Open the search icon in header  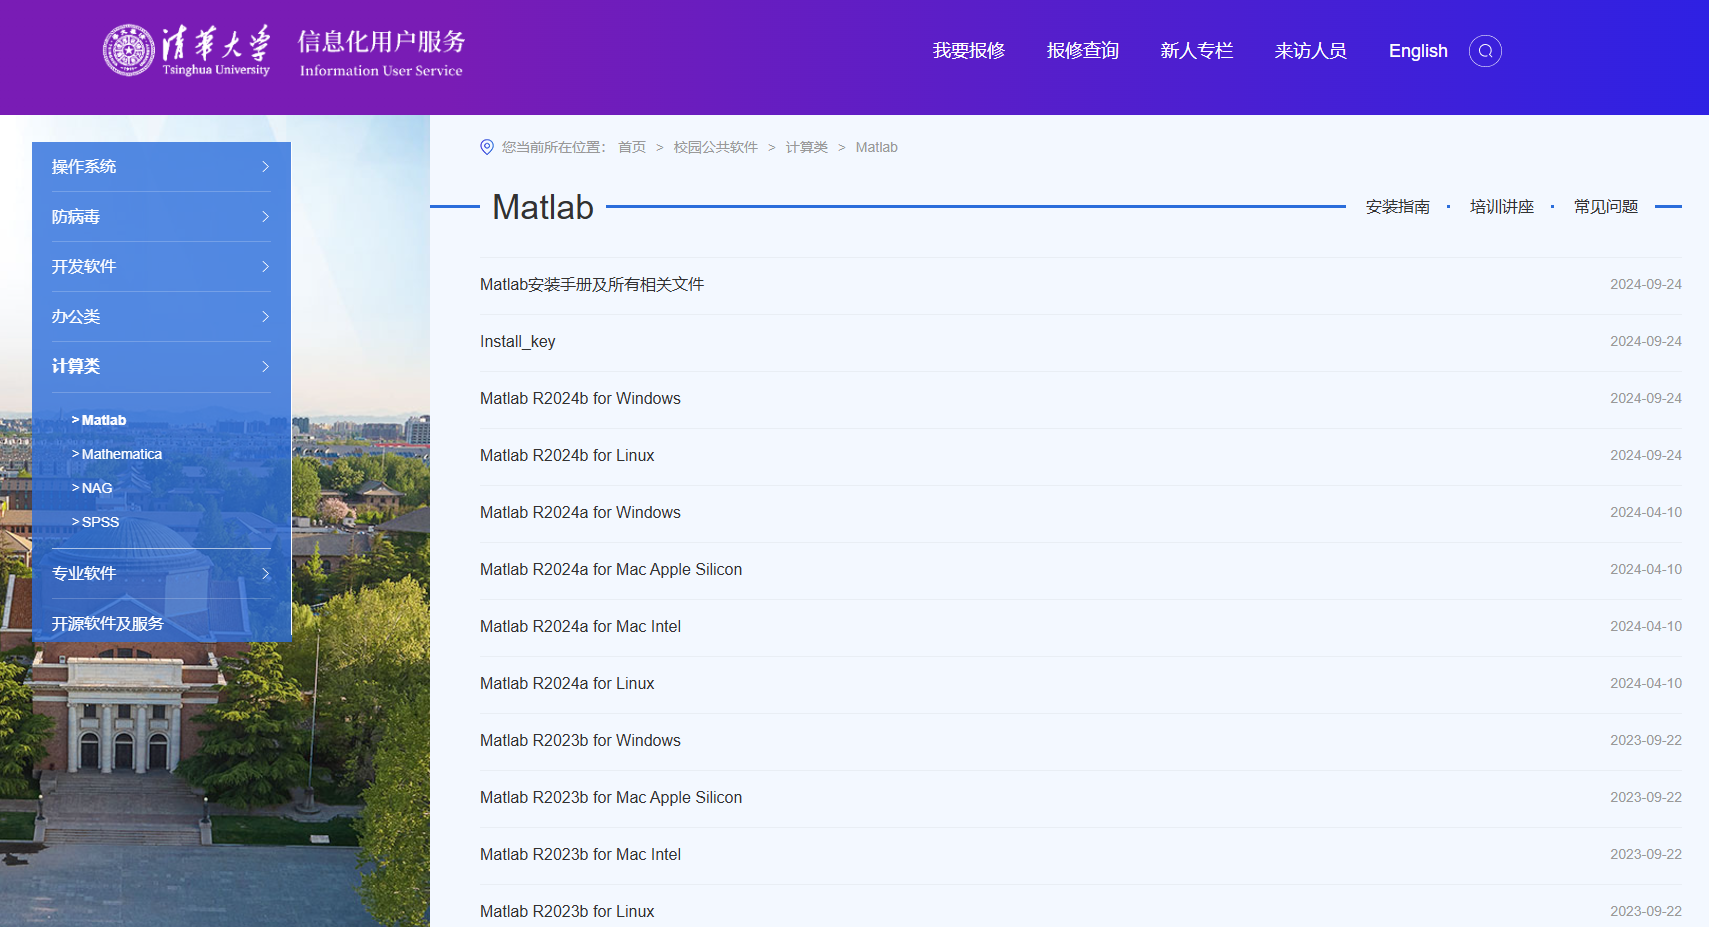(x=1485, y=51)
